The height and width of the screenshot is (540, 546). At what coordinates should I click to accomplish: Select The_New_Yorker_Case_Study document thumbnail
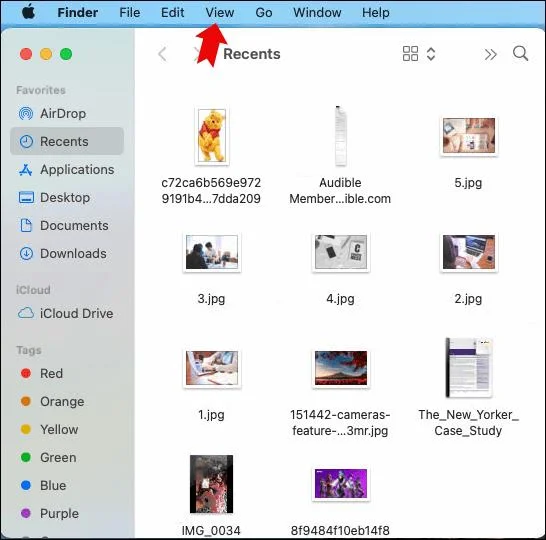point(469,368)
